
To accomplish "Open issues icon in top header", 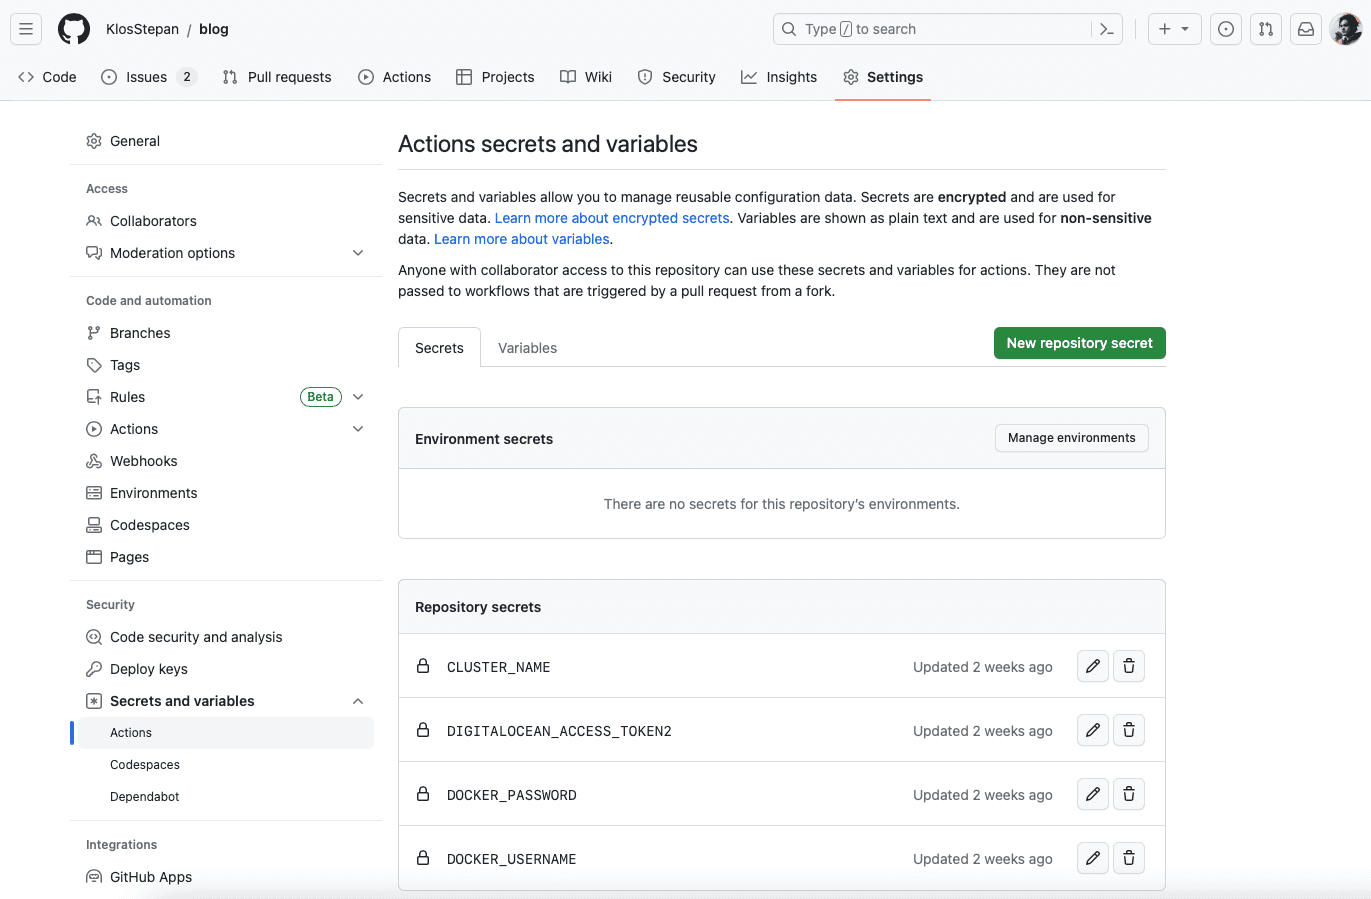I will coord(1226,29).
